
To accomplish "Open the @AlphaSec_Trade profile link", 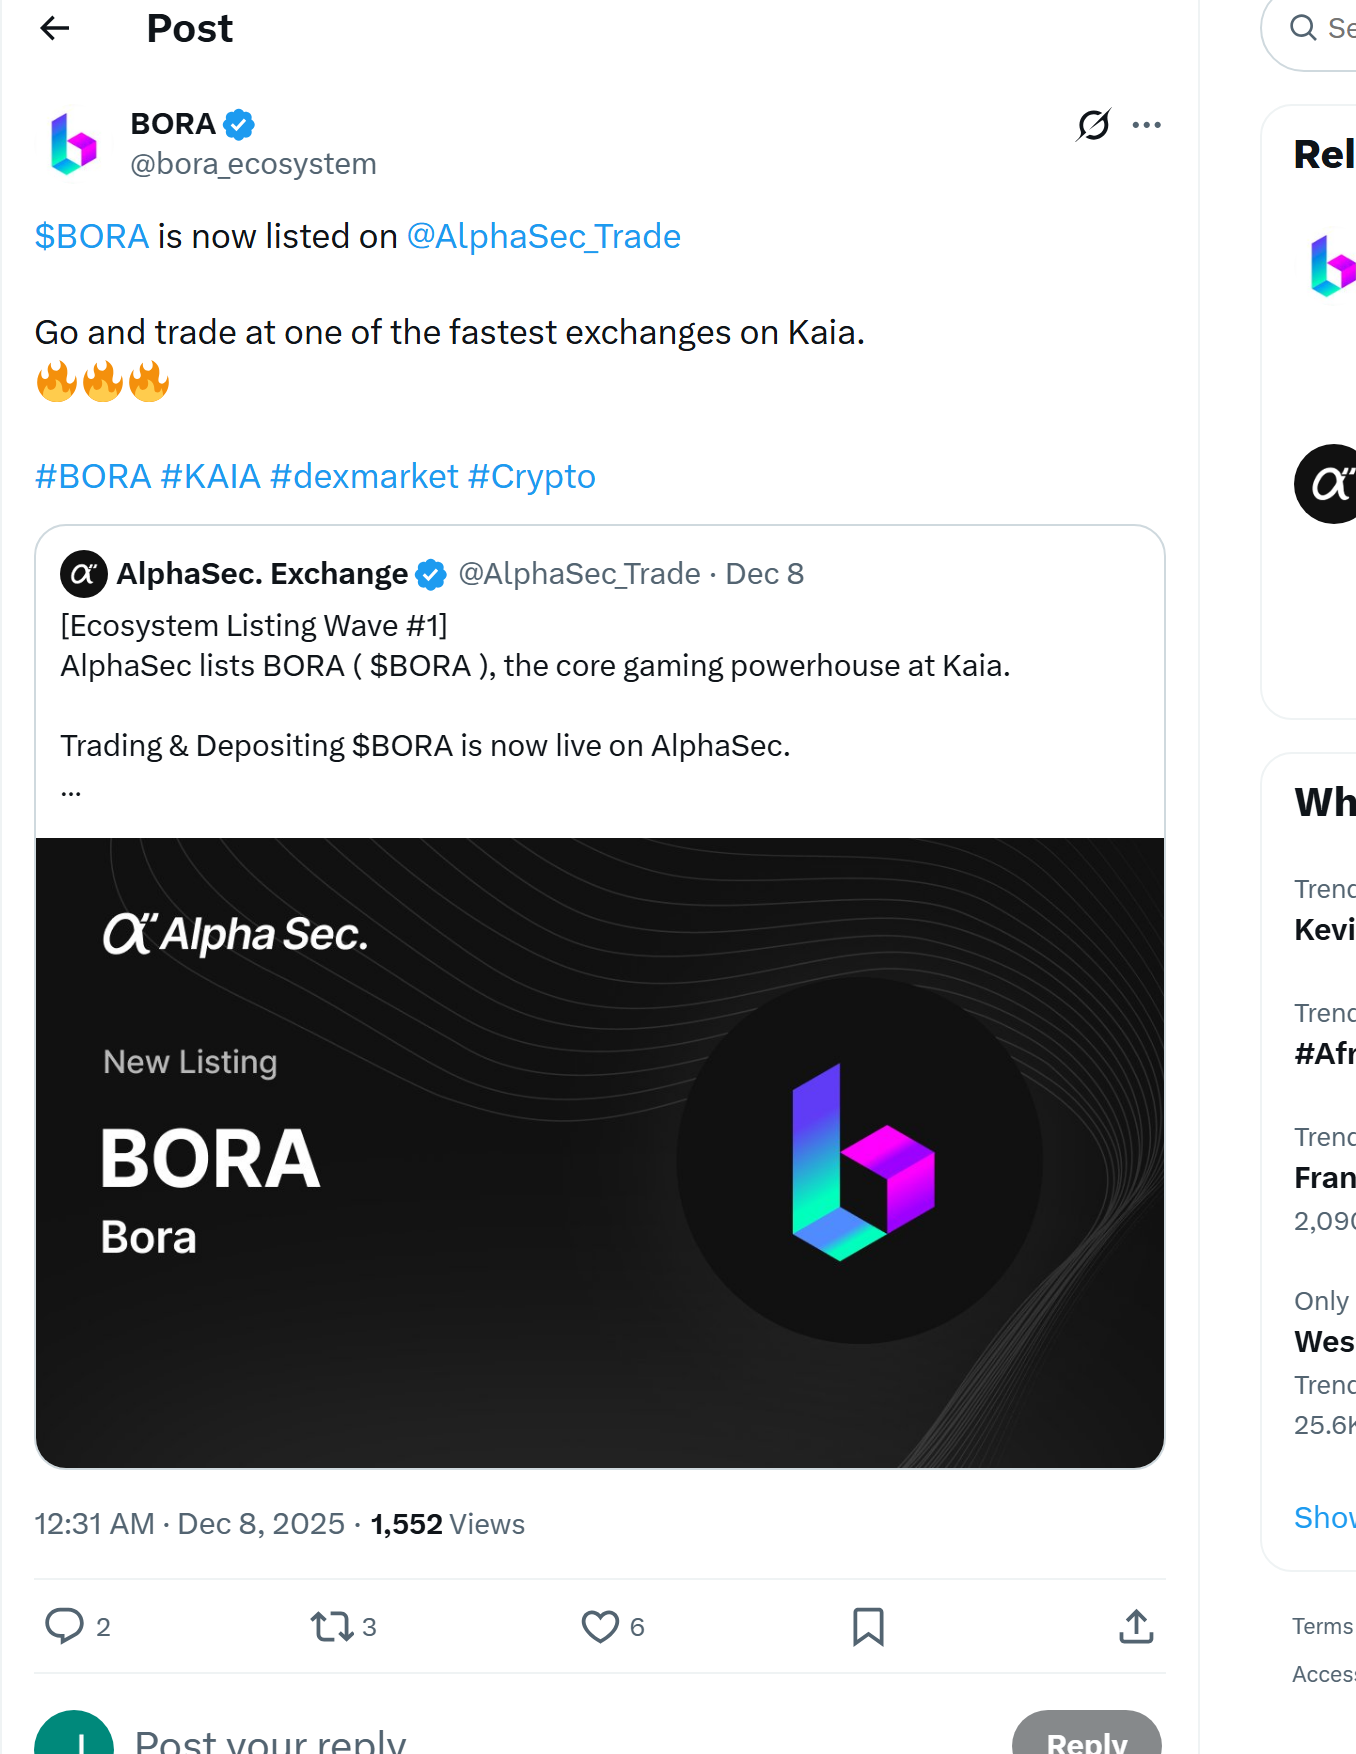I will (544, 236).
